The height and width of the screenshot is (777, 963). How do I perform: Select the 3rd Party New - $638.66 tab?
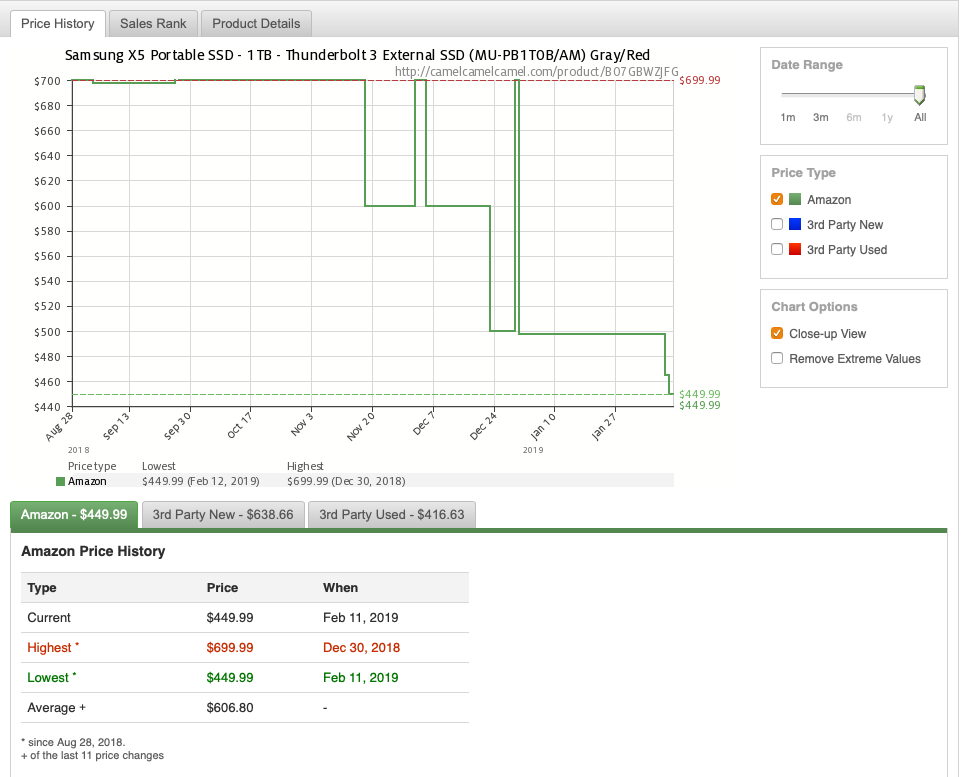click(x=223, y=515)
